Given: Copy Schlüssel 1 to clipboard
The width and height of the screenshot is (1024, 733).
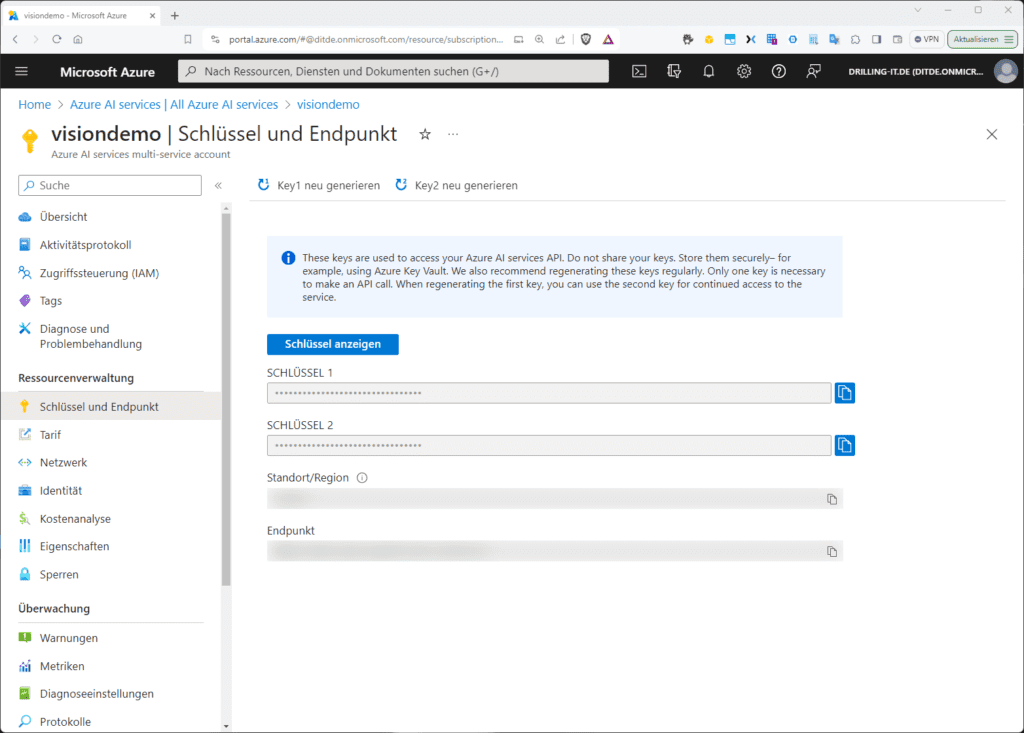Looking at the screenshot, I should pyautogui.click(x=844, y=393).
